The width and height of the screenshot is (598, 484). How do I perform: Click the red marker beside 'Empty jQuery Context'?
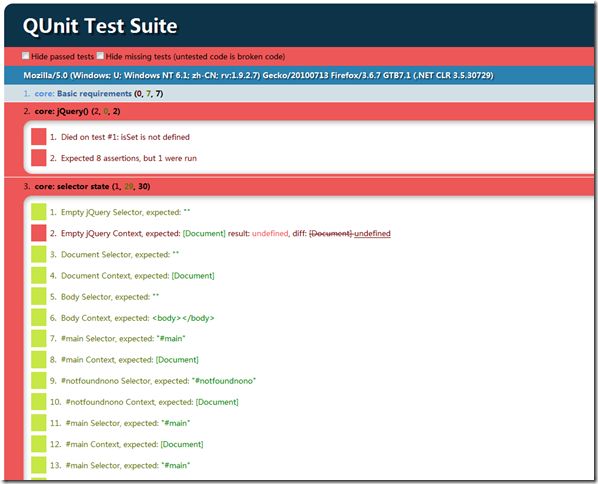(x=39, y=233)
